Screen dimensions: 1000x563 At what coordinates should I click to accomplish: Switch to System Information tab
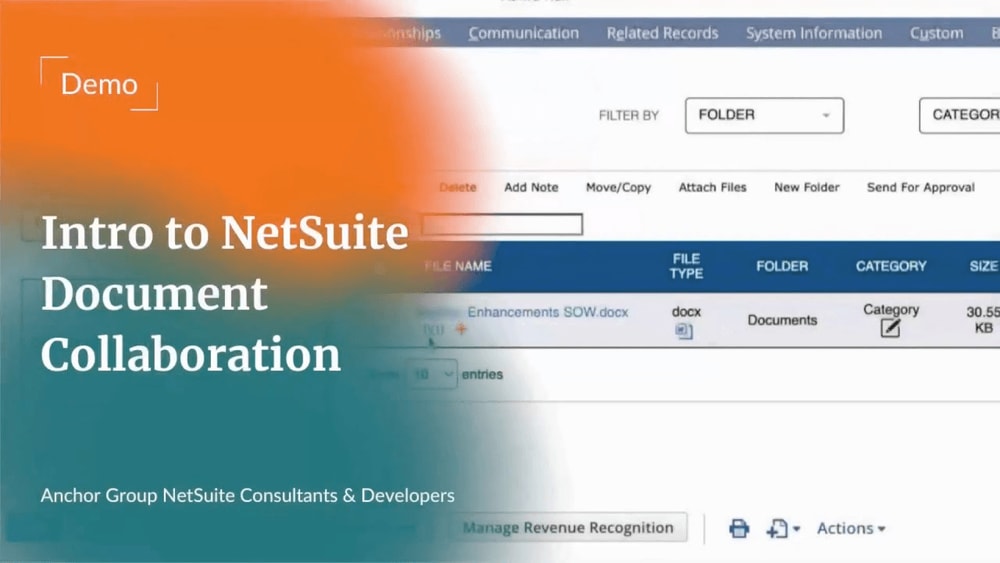pyautogui.click(x=814, y=33)
